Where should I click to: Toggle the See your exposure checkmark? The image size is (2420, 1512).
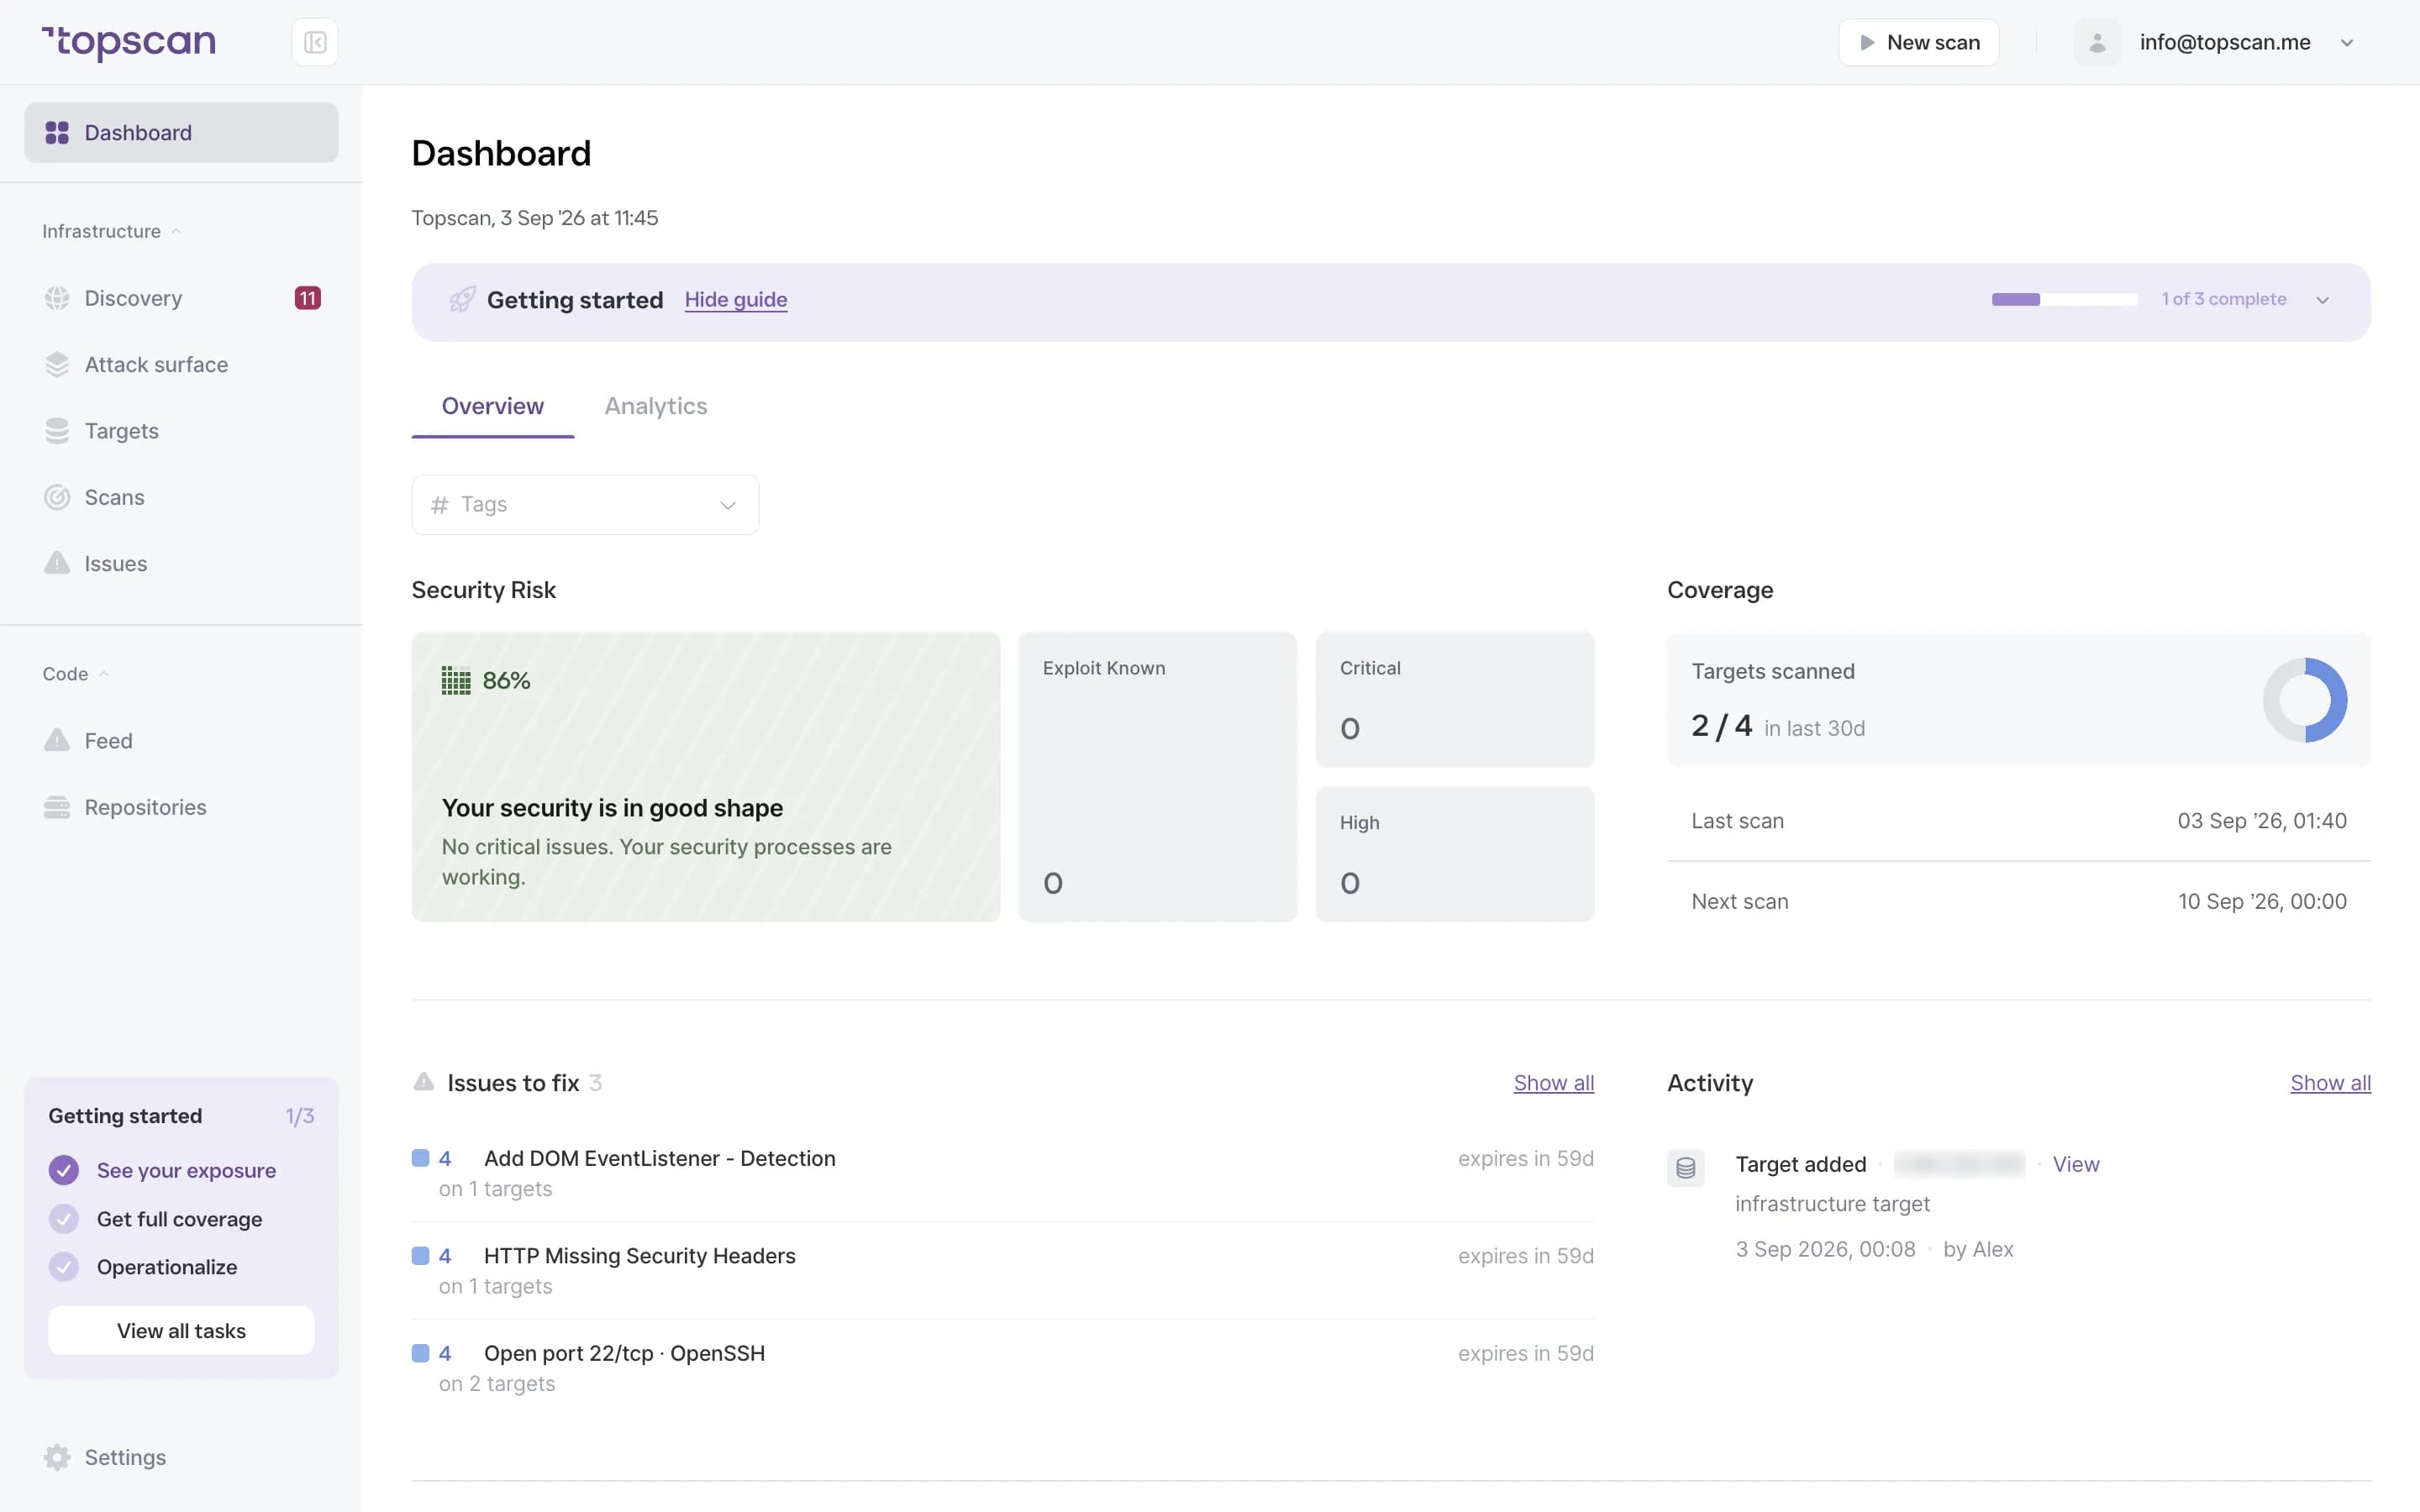64,1169
